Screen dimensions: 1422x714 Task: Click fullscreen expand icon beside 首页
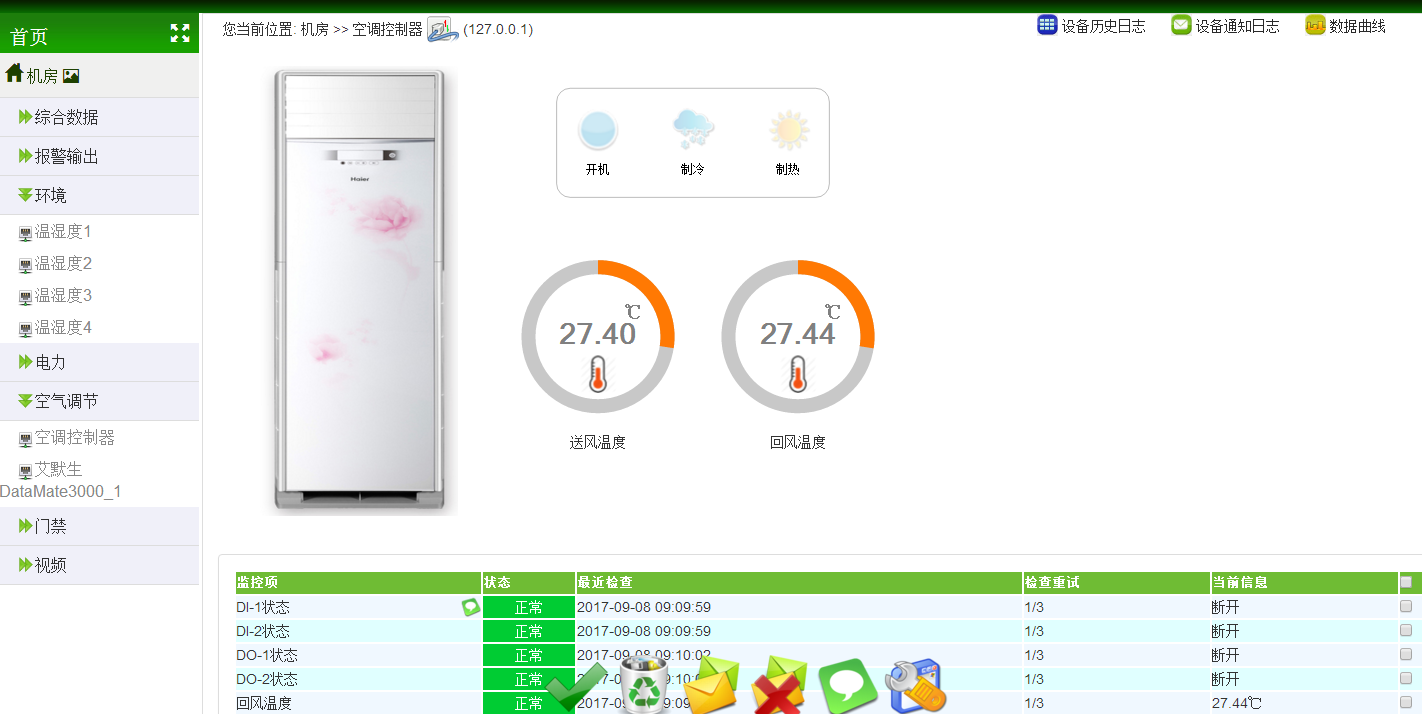tap(180, 34)
